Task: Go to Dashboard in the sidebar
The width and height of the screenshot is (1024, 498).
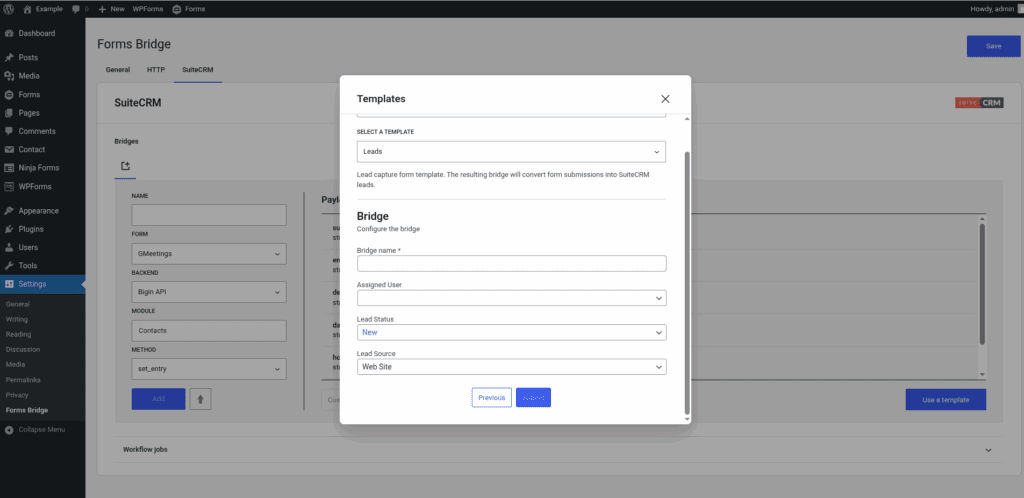Action: click(42, 33)
